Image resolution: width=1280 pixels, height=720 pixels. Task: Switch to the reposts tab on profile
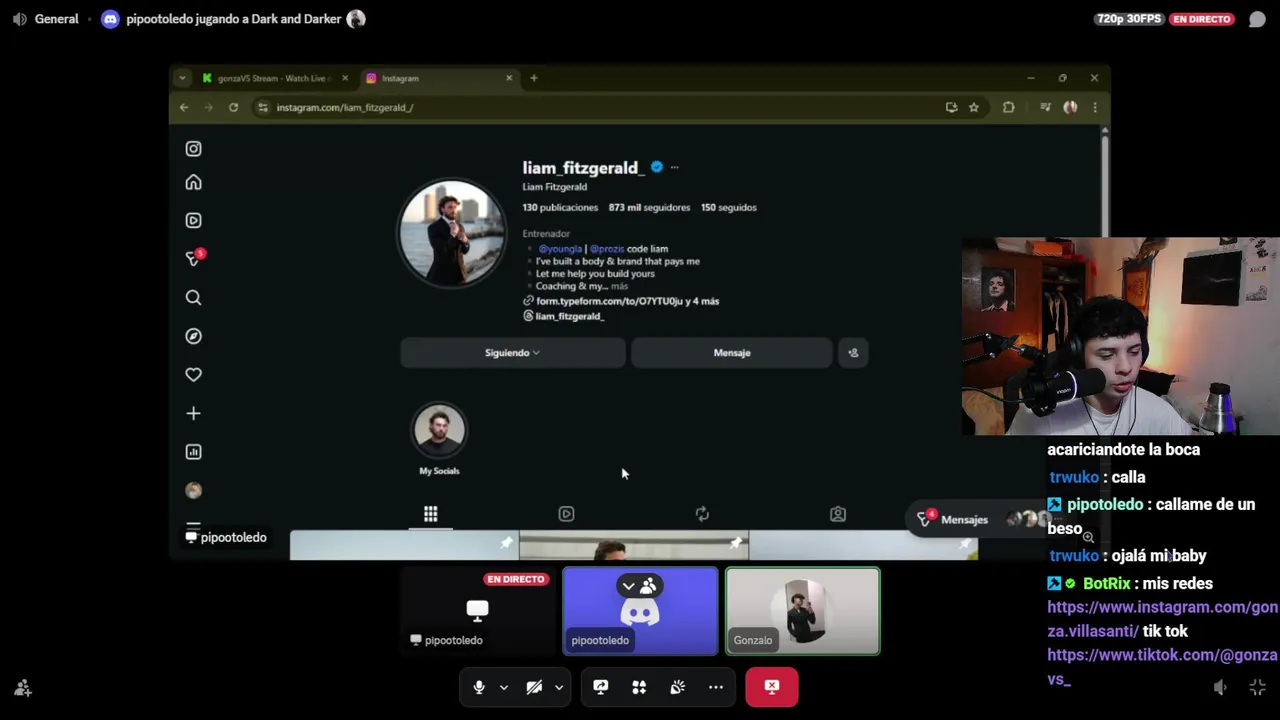(x=702, y=514)
